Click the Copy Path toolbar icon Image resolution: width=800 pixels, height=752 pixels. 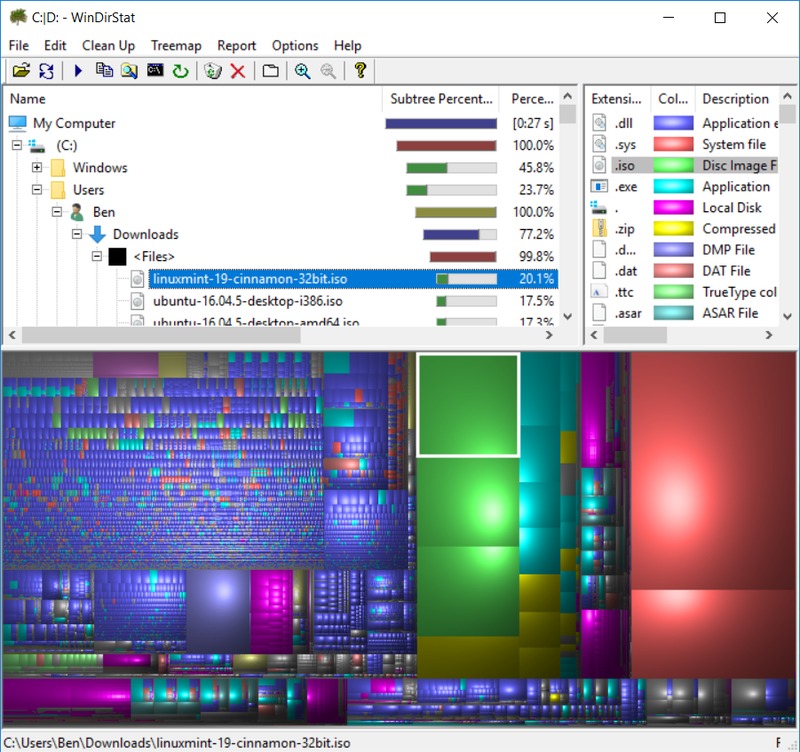coord(104,71)
